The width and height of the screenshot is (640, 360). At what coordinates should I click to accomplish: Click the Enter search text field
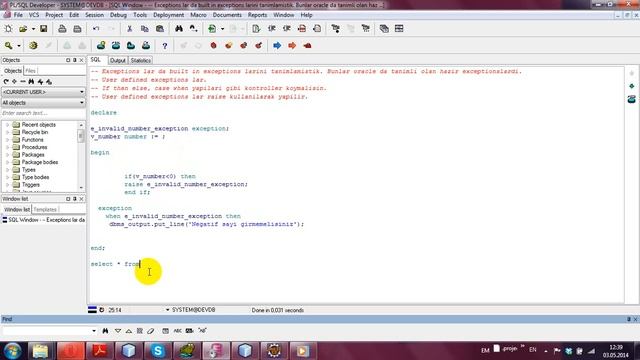click(43, 113)
